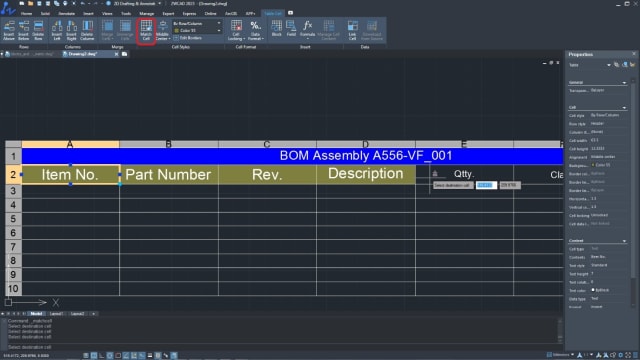Collapse the Cell section in Properties
Screen dimensions: 640x360
point(624,108)
